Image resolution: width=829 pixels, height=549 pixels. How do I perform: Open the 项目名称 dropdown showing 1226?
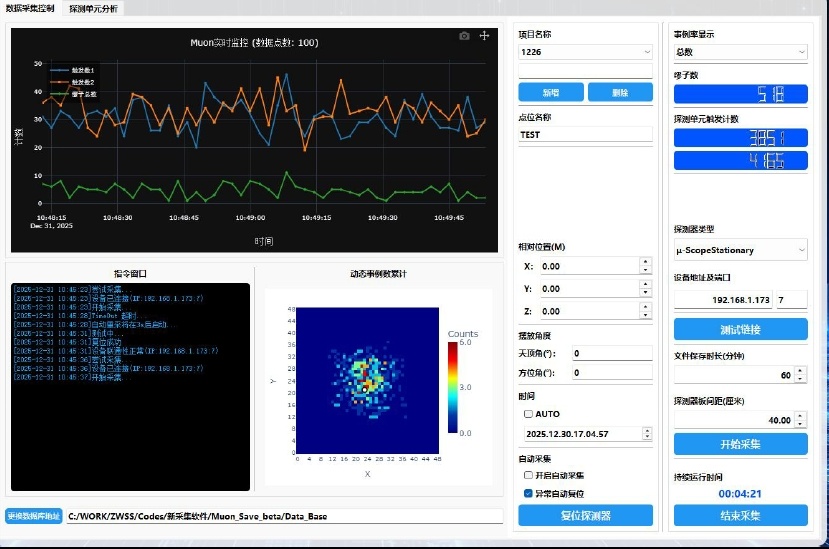[x=585, y=51]
